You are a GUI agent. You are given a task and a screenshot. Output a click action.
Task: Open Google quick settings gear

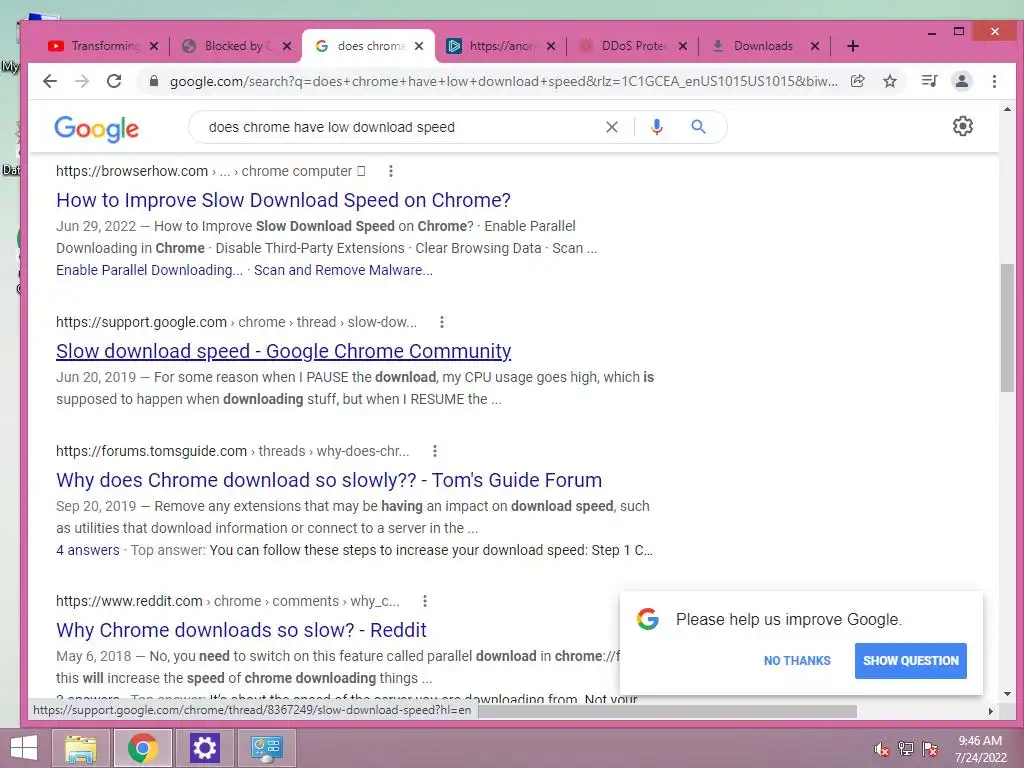click(963, 126)
